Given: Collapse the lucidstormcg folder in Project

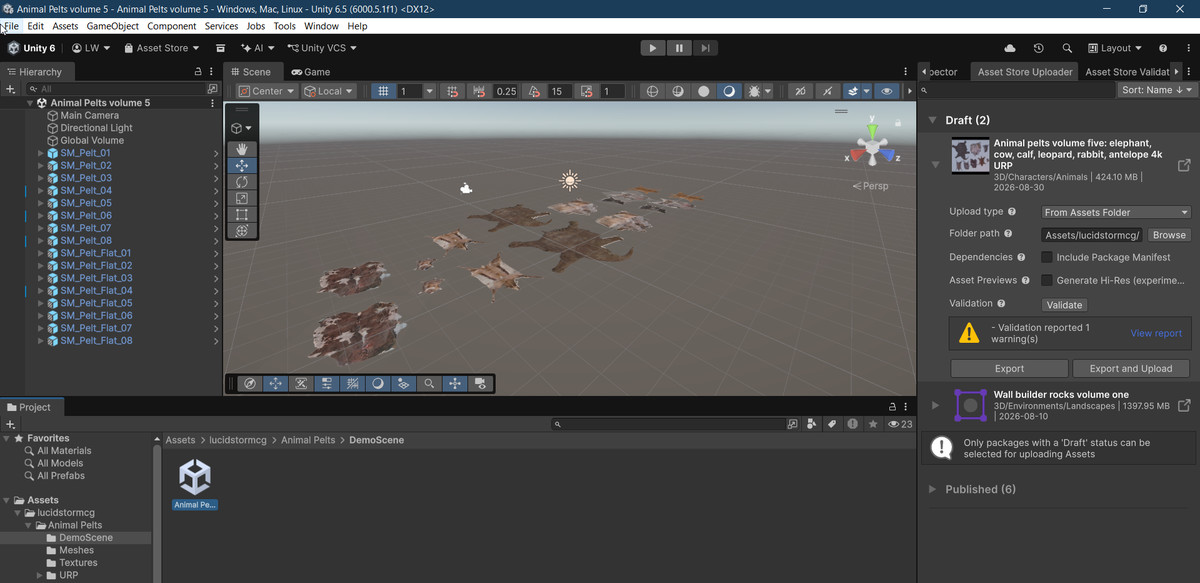Looking at the screenshot, I should [x=17, y=513].
